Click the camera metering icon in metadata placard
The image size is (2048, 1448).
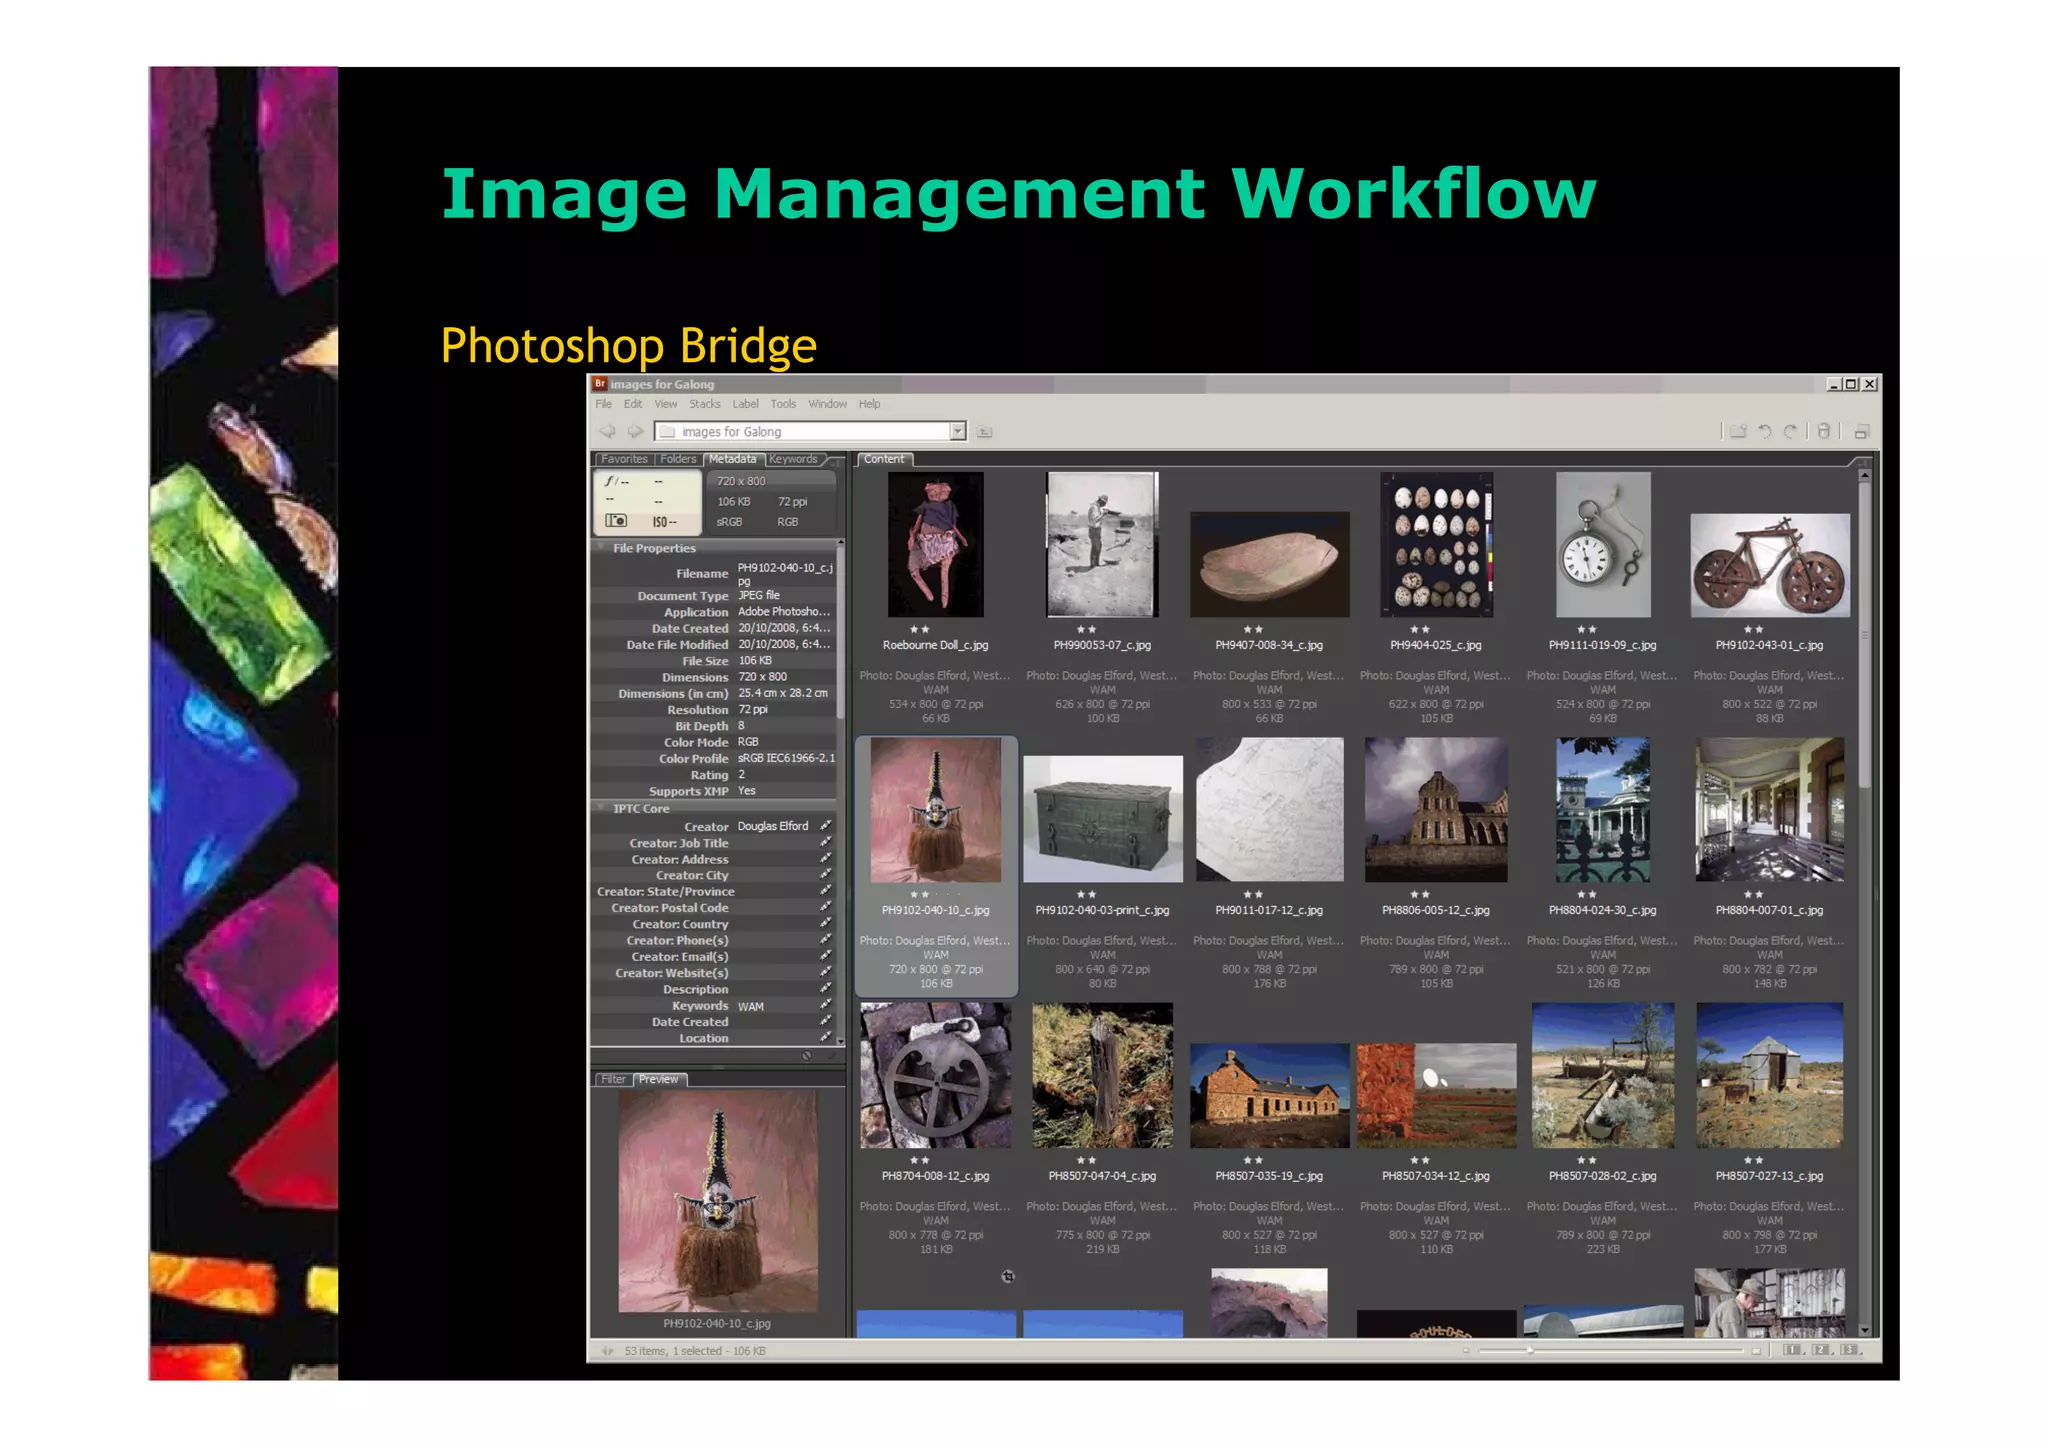[x=616, y=521]
